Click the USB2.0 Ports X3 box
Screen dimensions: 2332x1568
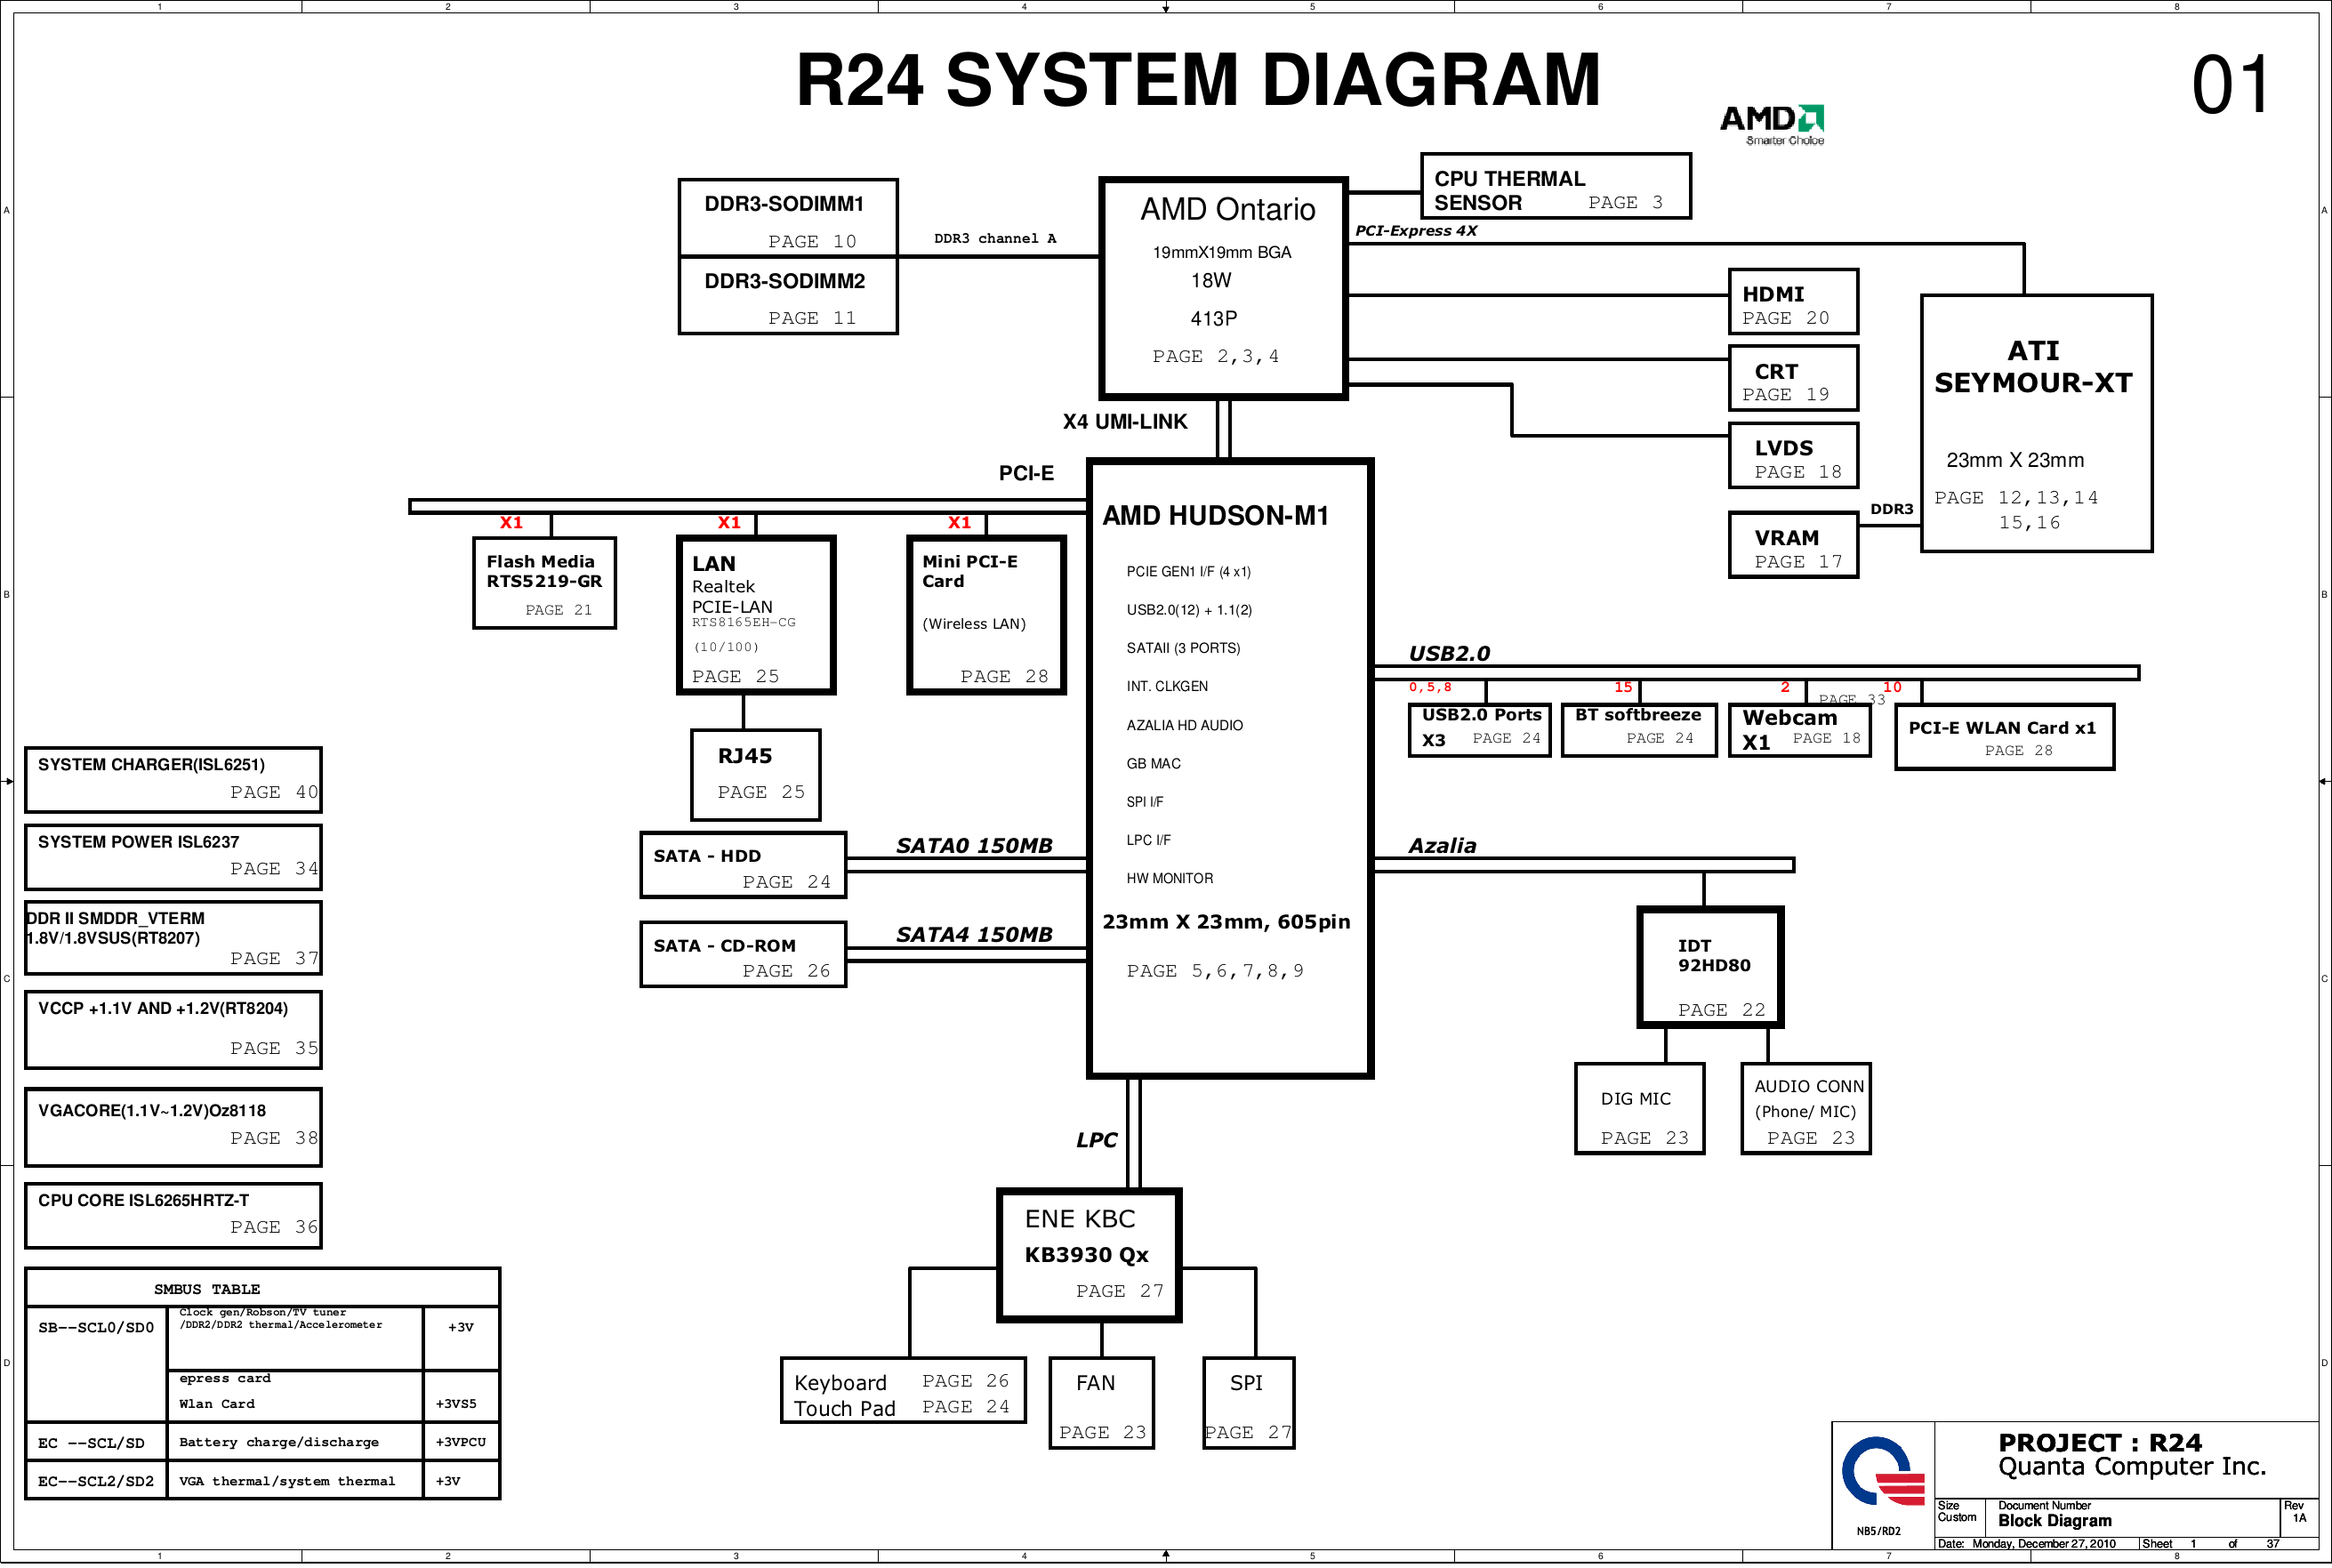click(x=1479, y=730)
